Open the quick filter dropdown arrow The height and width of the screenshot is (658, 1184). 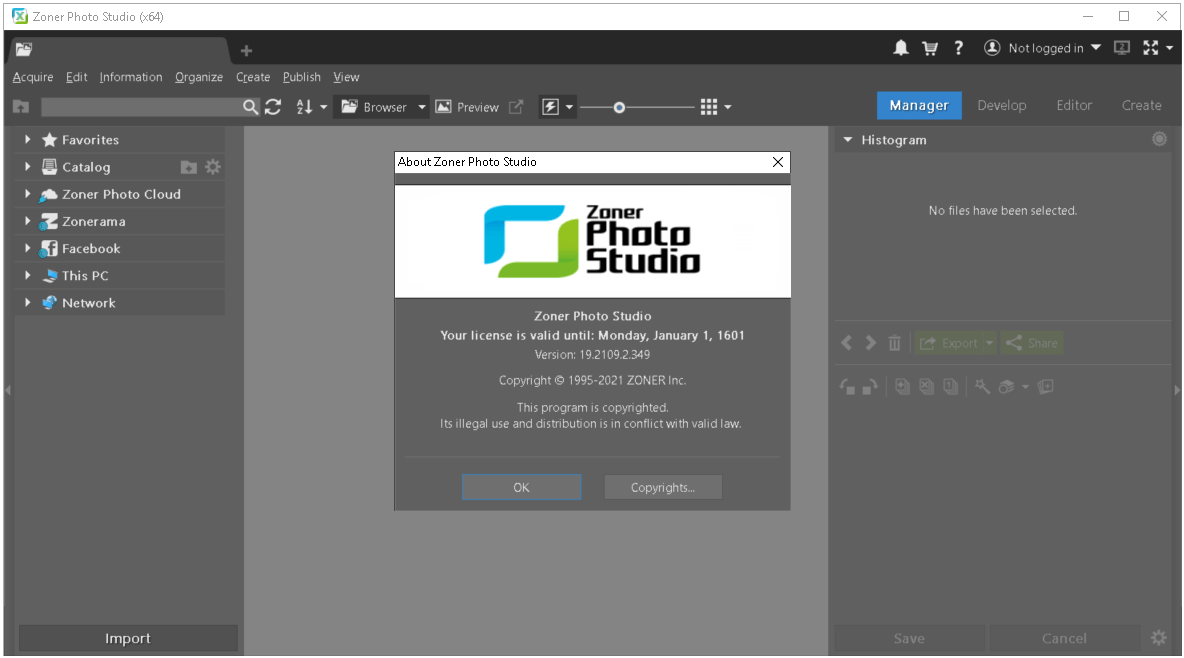coord(569,107)
